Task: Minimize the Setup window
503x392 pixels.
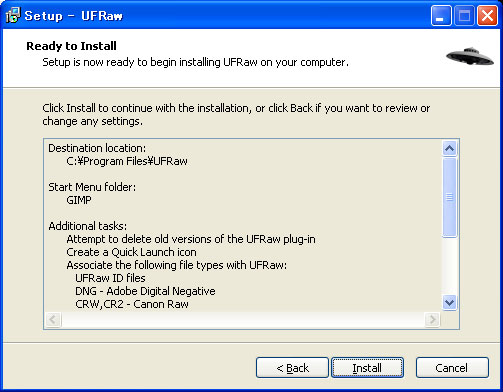Action: click(x=441, y=16)
